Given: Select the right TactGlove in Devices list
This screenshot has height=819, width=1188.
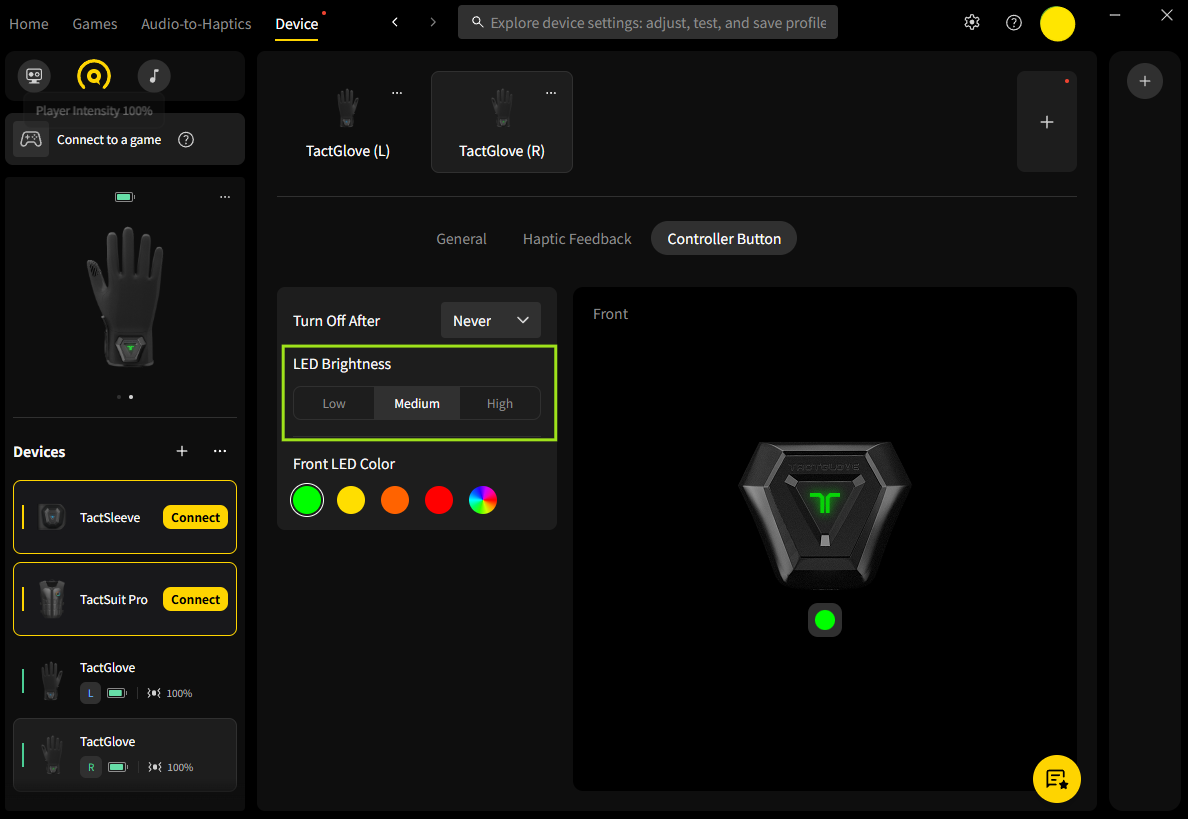Looking at the screenshot, I should pyautogui.click(x=125, y=755).
